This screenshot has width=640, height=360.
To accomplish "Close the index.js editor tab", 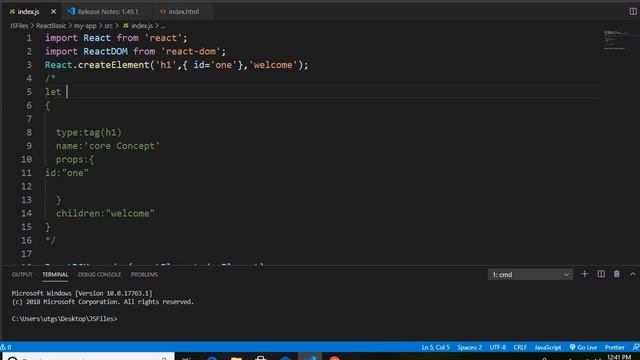I will coord(53,12).
